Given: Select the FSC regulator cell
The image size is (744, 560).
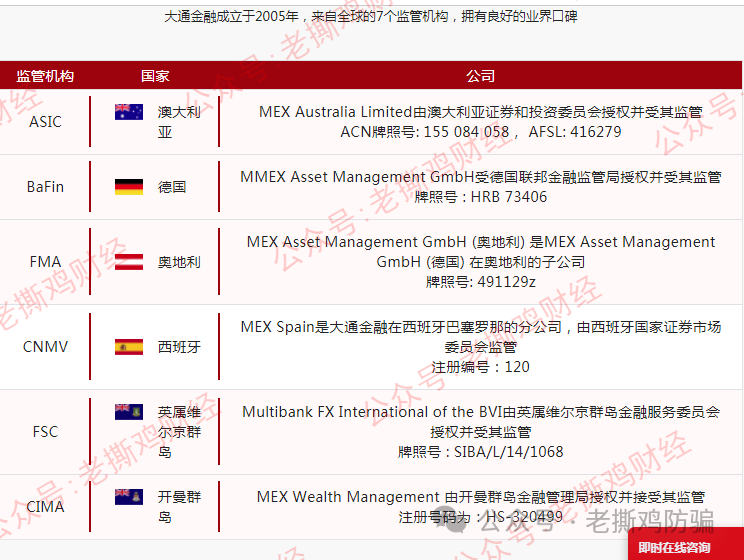Looking at the screenshot, I should (x=45, y=431).
